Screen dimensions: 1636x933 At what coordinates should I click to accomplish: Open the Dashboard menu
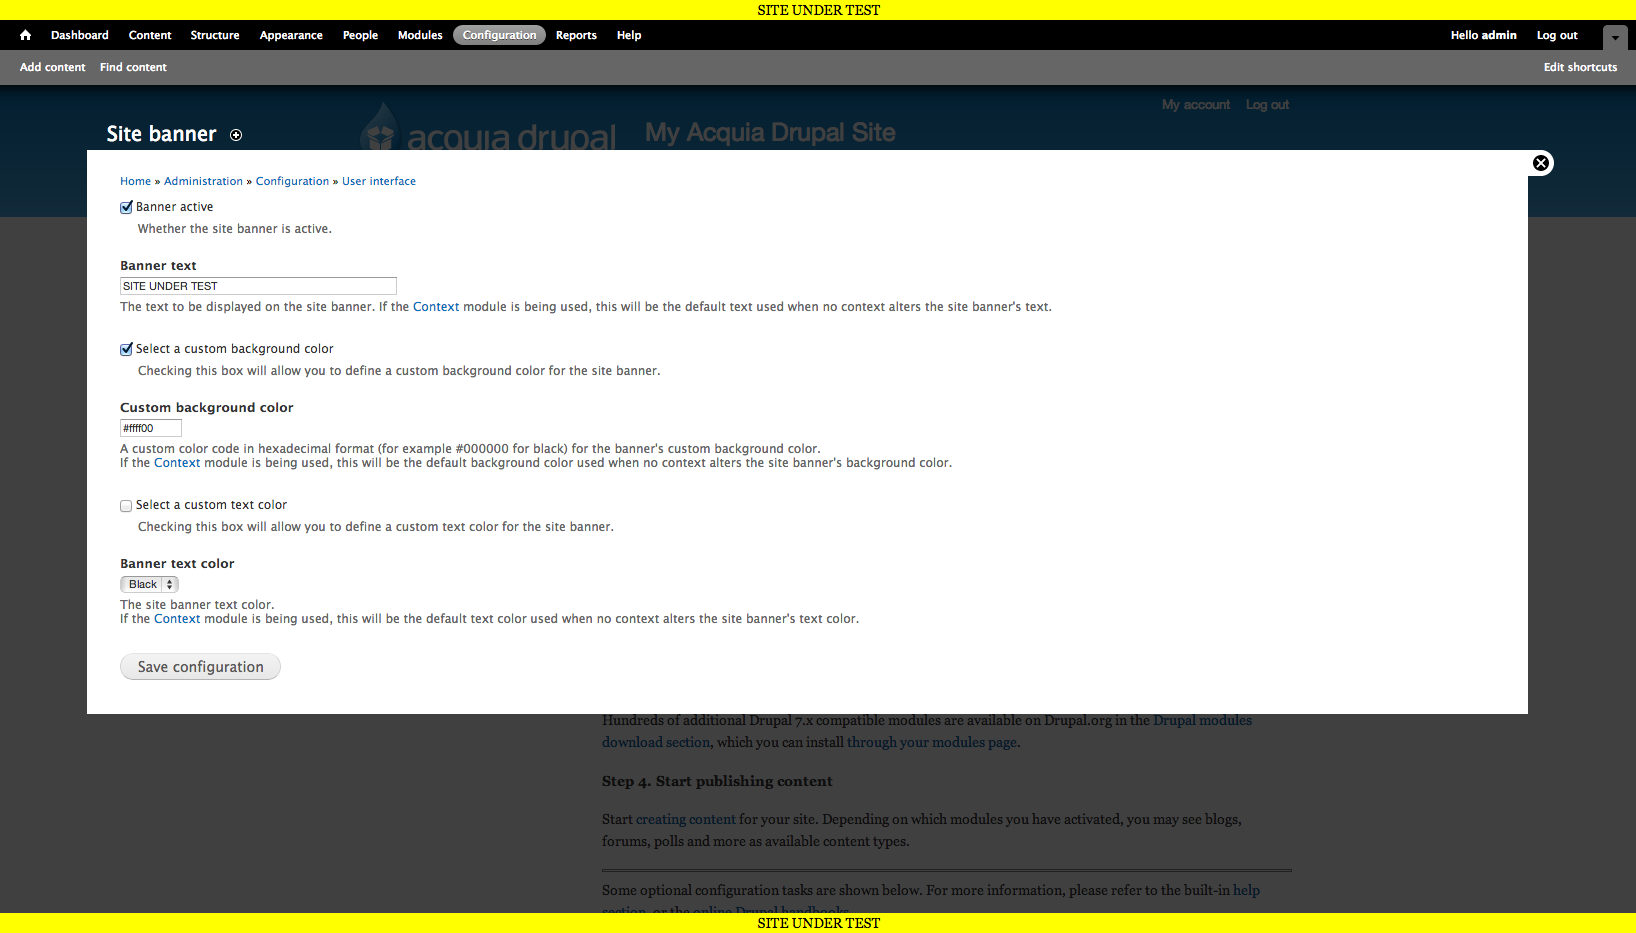(x=80, y=35)
